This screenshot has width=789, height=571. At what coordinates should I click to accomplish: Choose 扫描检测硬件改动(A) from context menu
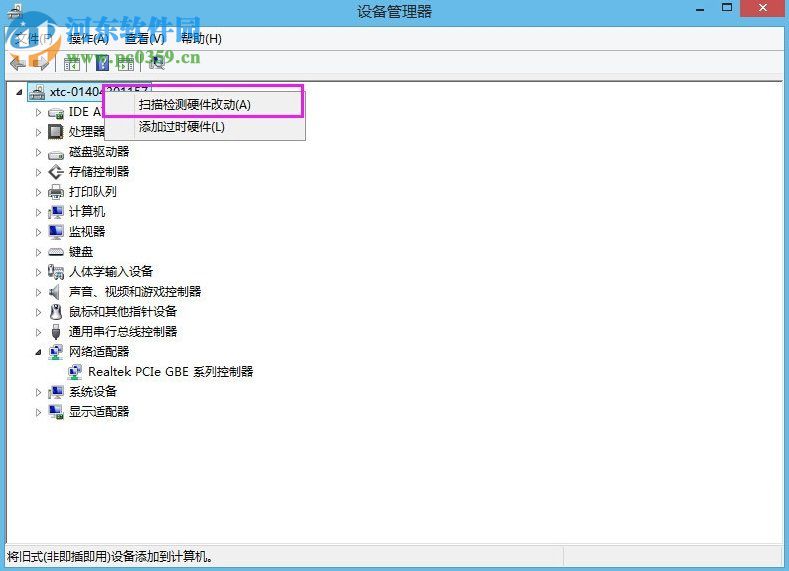click(204, 105)
